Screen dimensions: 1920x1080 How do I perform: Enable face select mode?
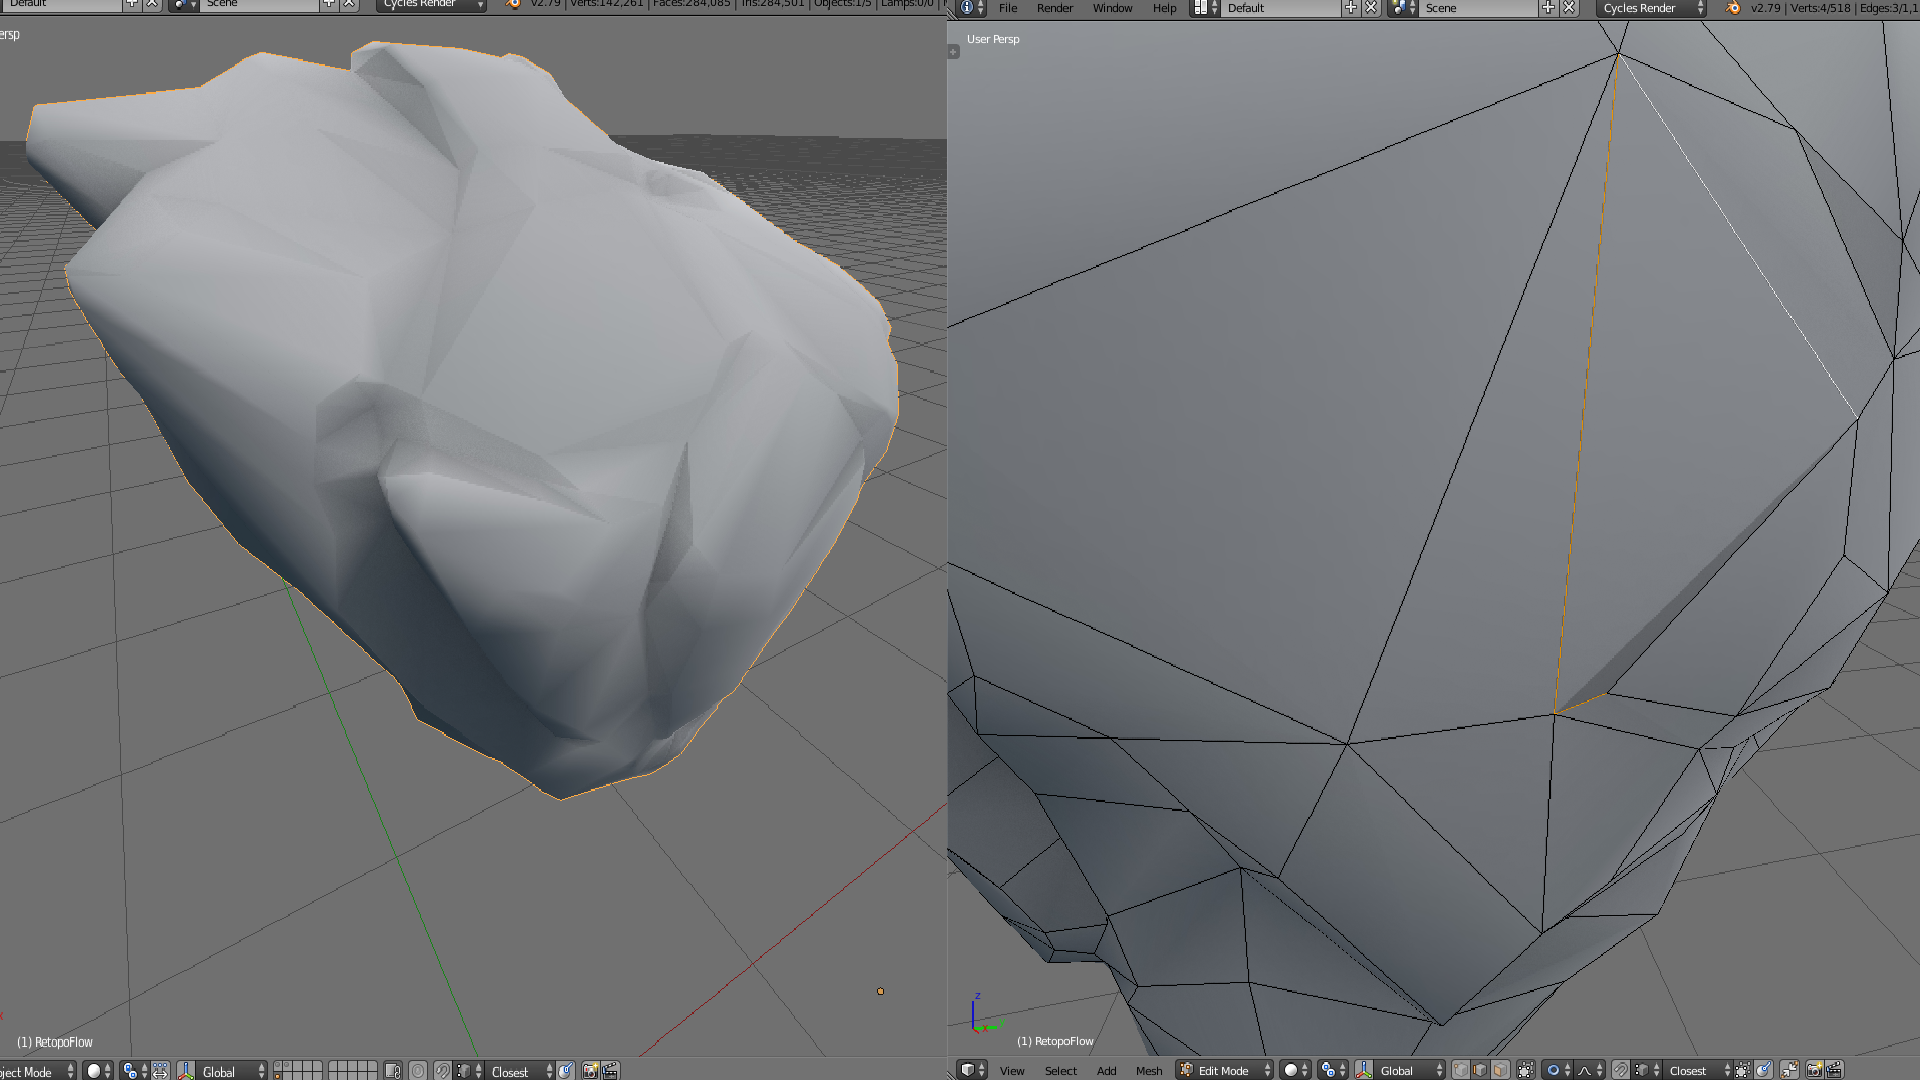1499,1070
